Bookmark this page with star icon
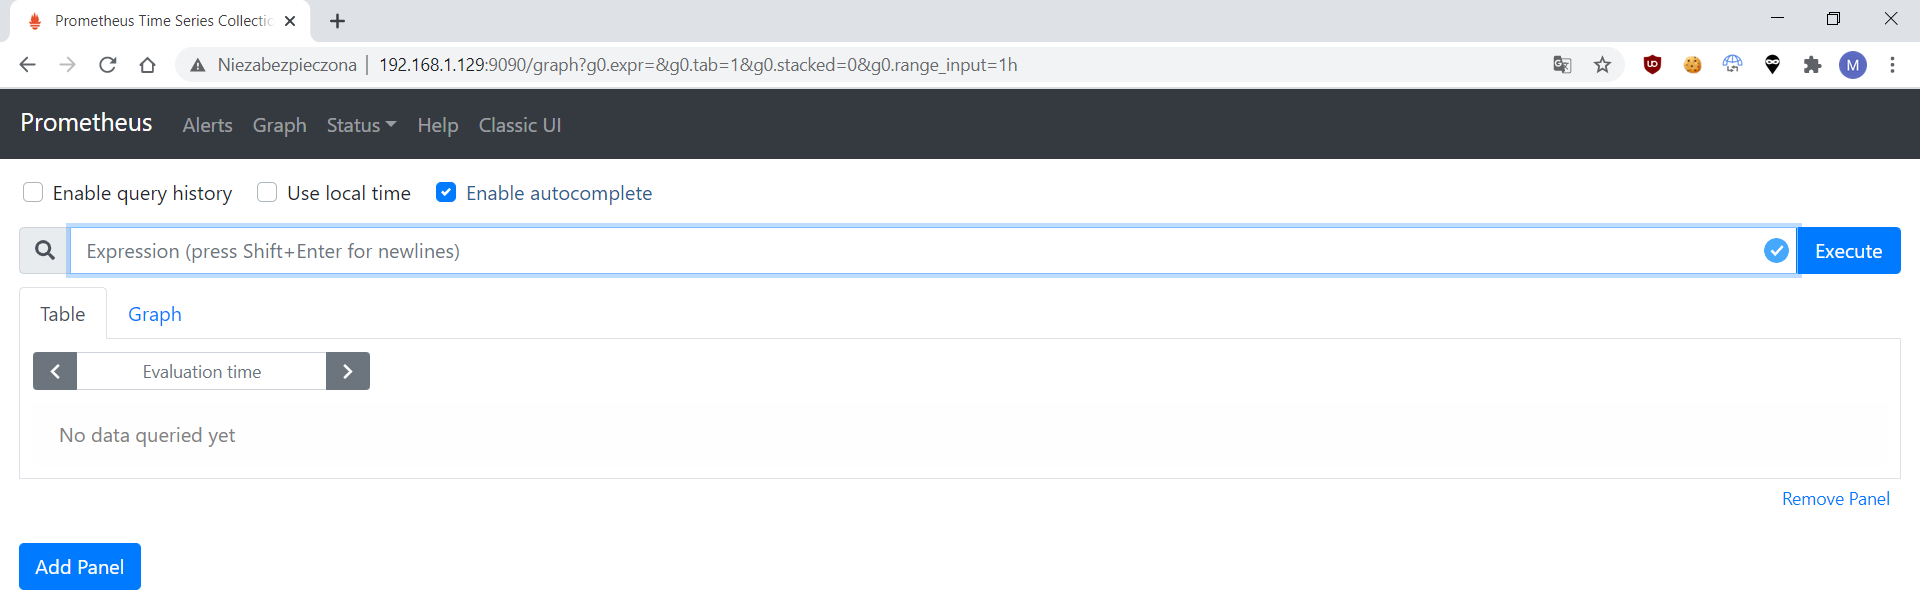 (1603, 65)
